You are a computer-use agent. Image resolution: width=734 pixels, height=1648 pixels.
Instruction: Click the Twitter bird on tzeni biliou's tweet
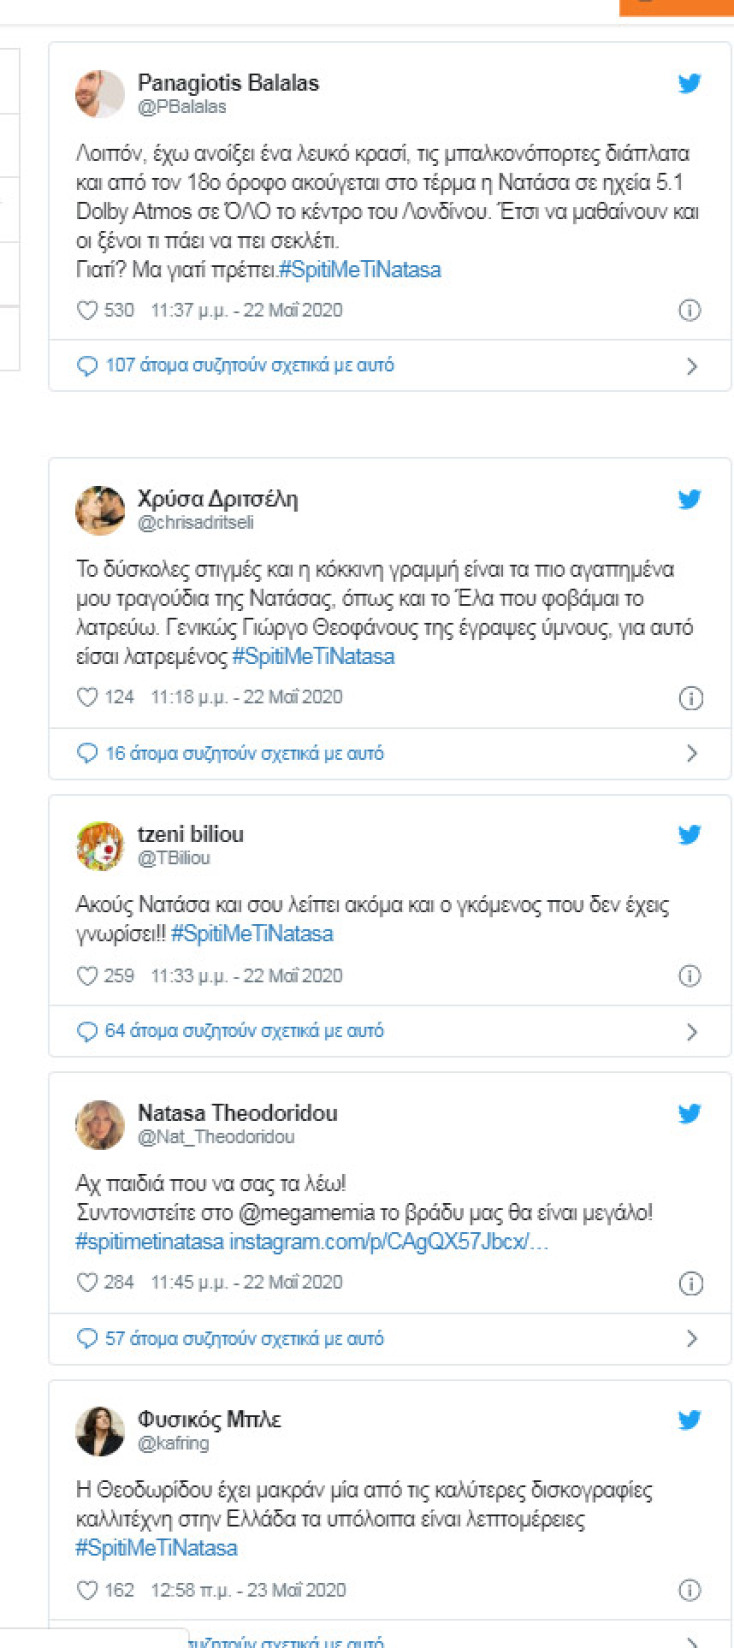(690, 835)
